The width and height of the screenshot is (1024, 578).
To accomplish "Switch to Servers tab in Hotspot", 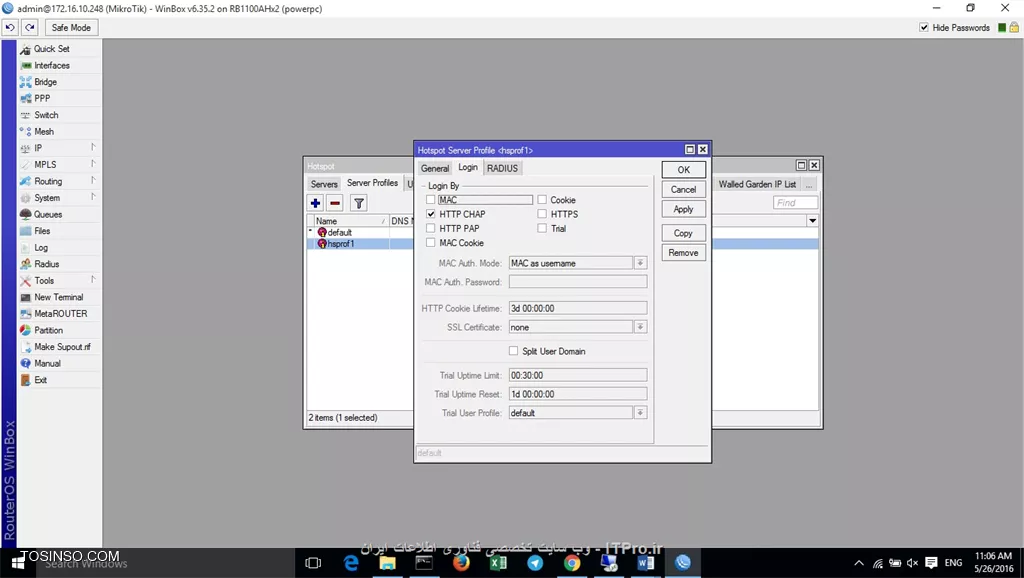I will click(x=324, y=184).
